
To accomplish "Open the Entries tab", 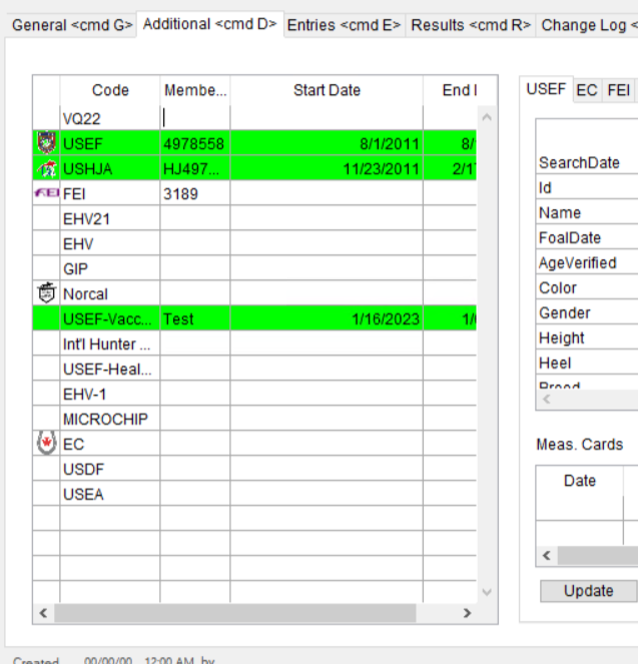I will 344,25.
